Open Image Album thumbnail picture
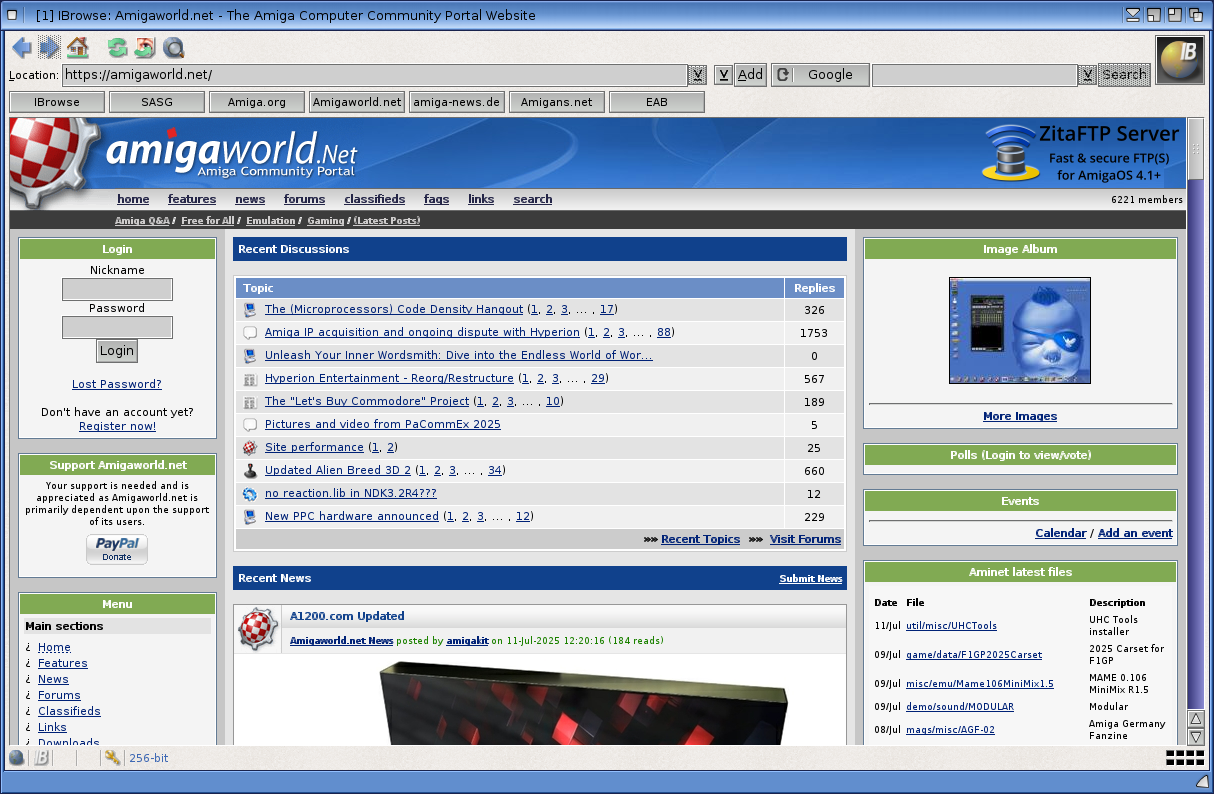Screen dimensions: 1214x794 [1020, 331]
